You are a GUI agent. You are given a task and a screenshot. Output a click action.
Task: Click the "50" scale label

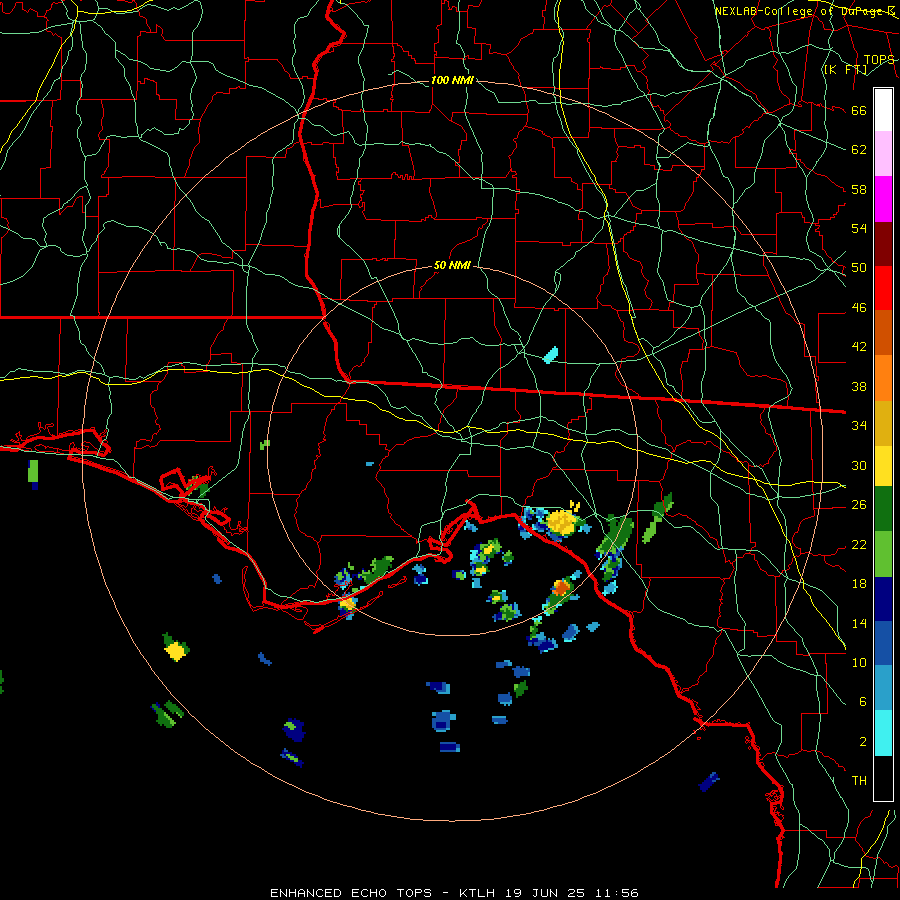859,268
